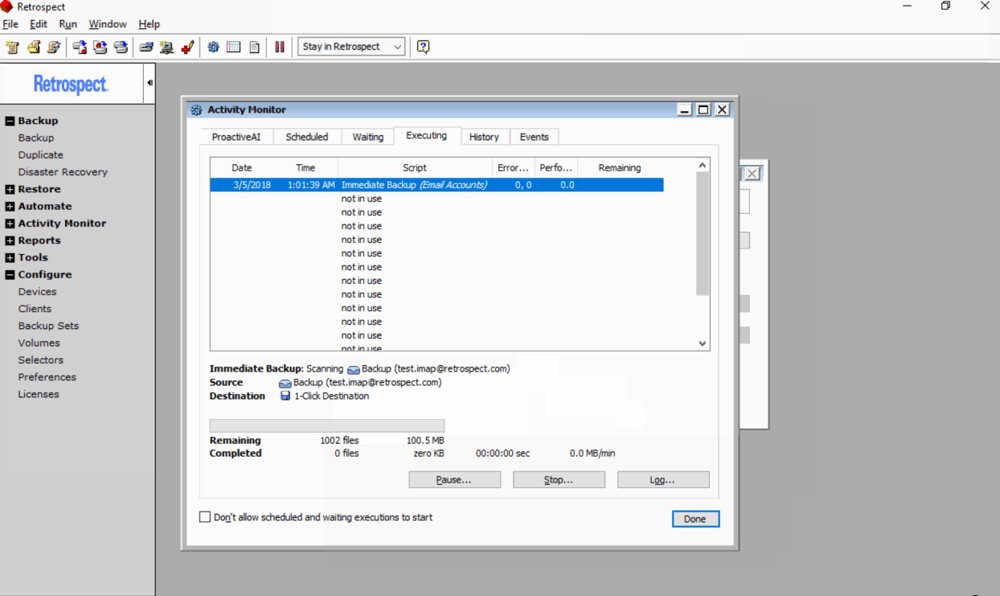
Task: Collapse the Configure section in sidebar
Action: (x=10, y=275)
